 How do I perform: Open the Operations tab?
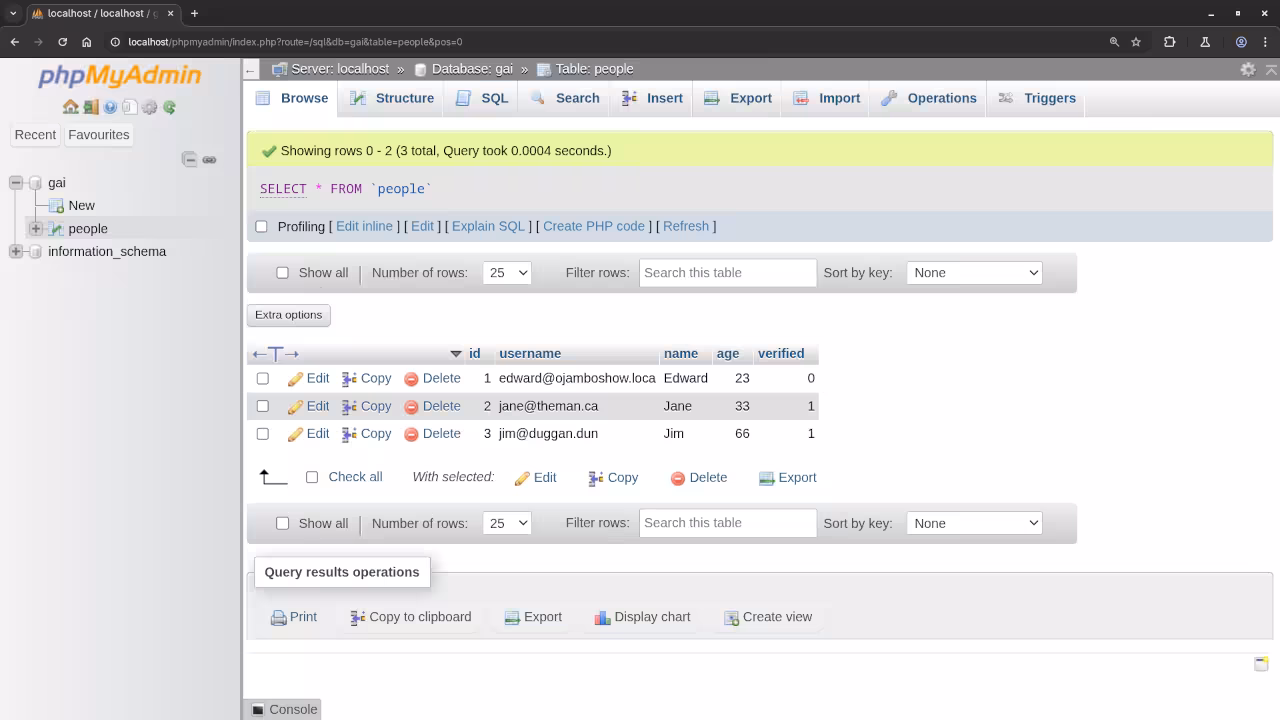click(x=929, y=98)
